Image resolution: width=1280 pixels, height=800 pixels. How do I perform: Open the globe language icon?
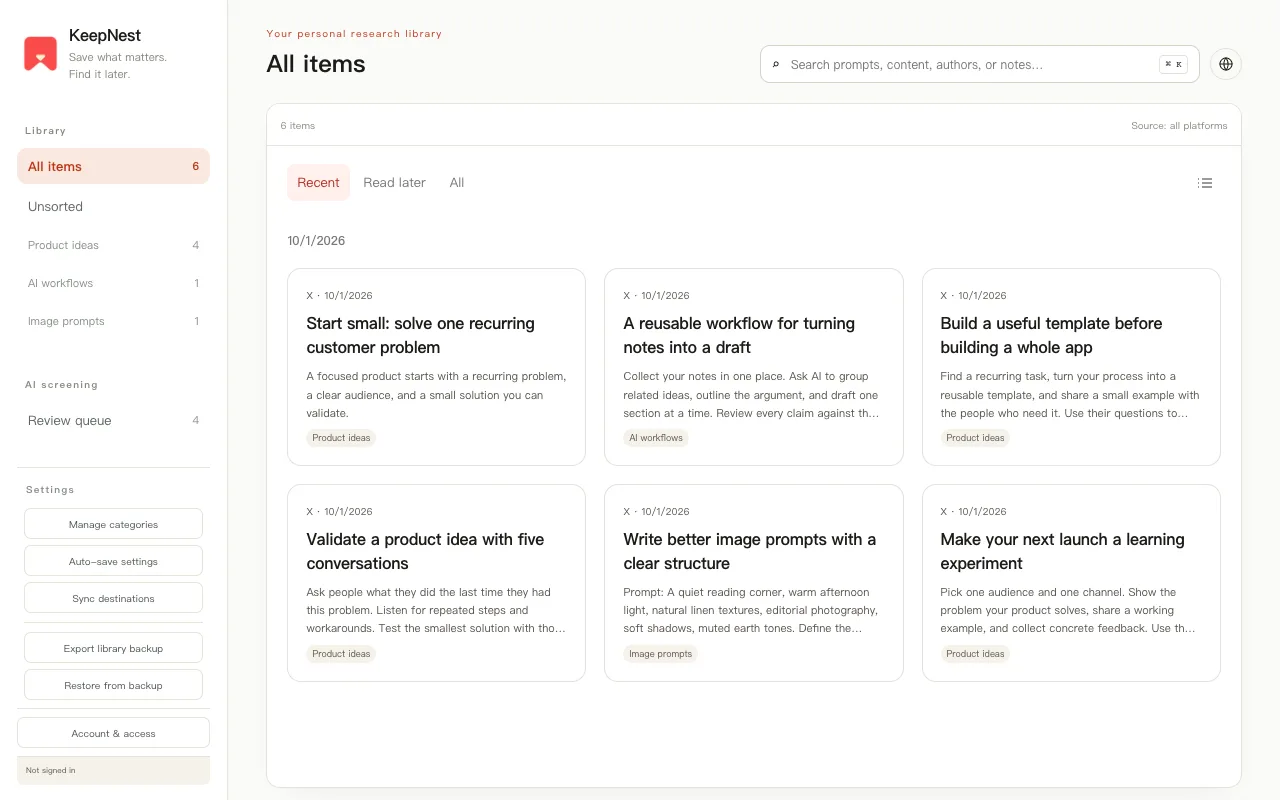[1226, 64]
